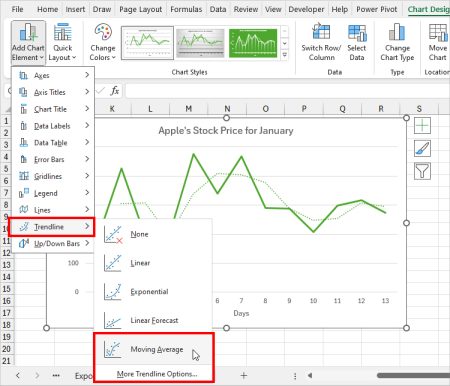450x386 pixels.
Task: Open the Add Chart Element dropdown
Action: [28, 42]
